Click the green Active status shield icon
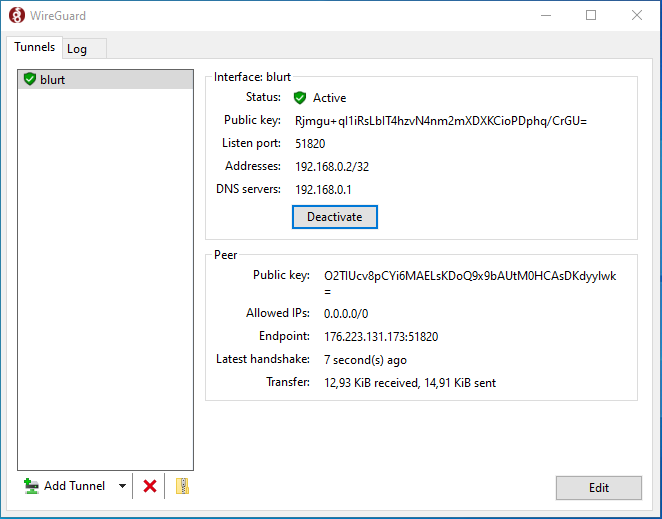 300,98
